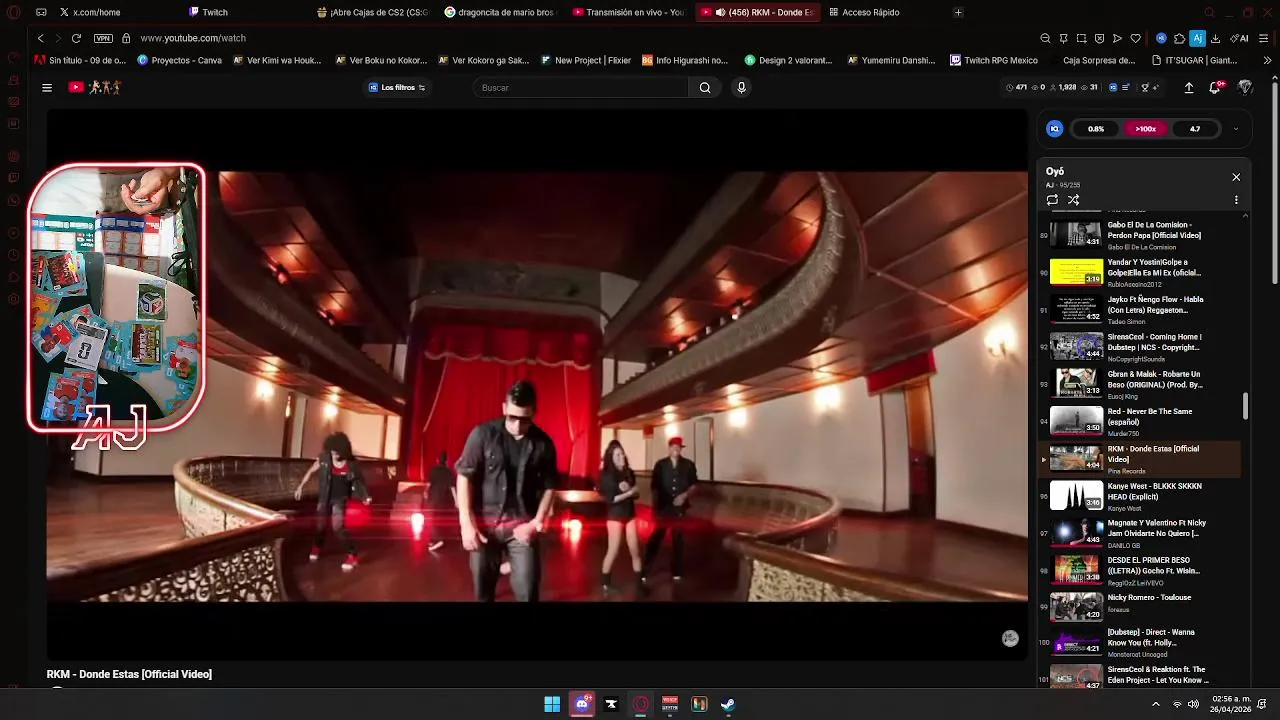The image size is (1280, 720).
Task: Switch to dragoncita de mario bros tab
Action: pos(501,12)
